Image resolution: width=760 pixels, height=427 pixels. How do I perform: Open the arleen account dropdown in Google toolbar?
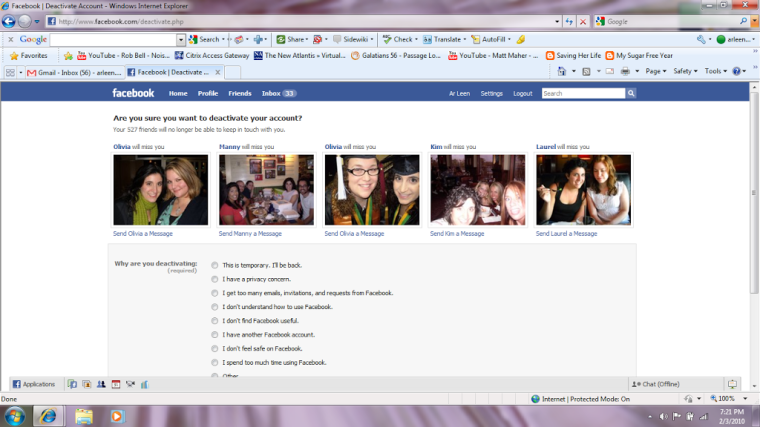(x=736, y=39)
